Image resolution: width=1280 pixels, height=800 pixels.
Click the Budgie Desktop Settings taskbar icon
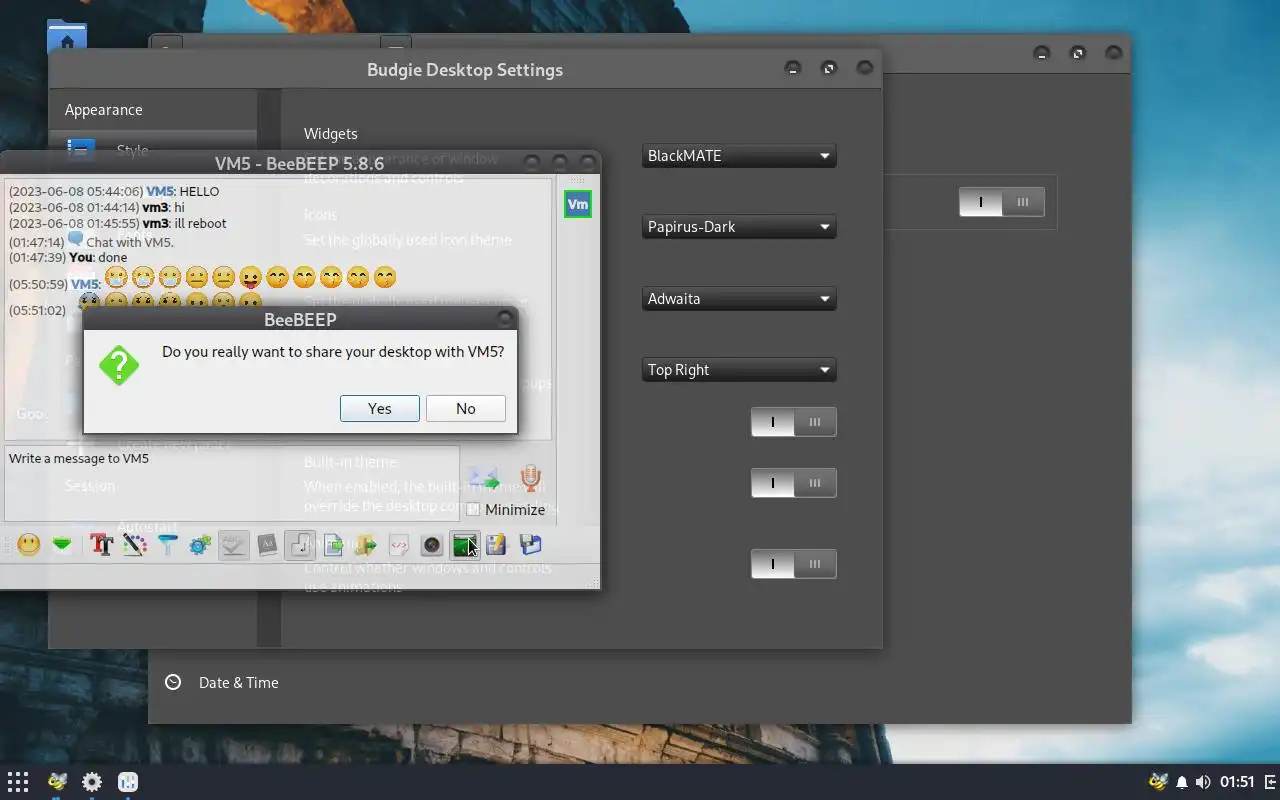click(128, 782)
